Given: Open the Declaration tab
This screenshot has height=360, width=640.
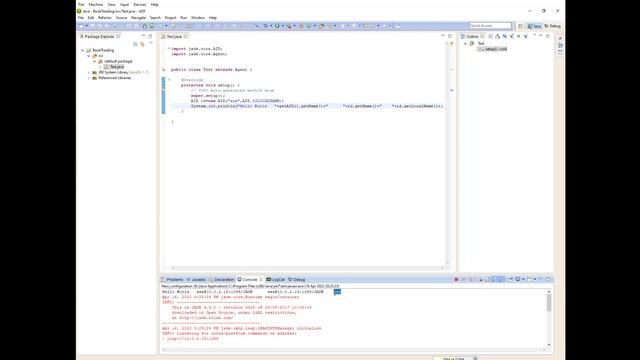Looking at the screenshot, I should click(222, 280).
